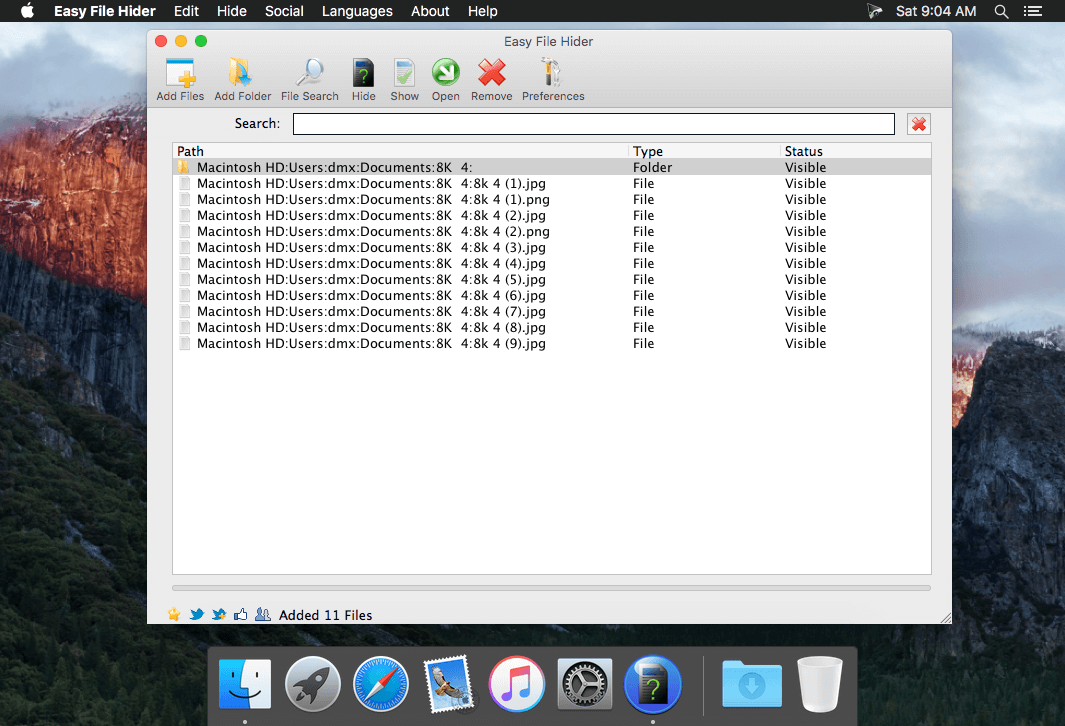Select the row for 8k 4 (5).jpg
This screenshot has height=726, width=1065.
[552, 280]
